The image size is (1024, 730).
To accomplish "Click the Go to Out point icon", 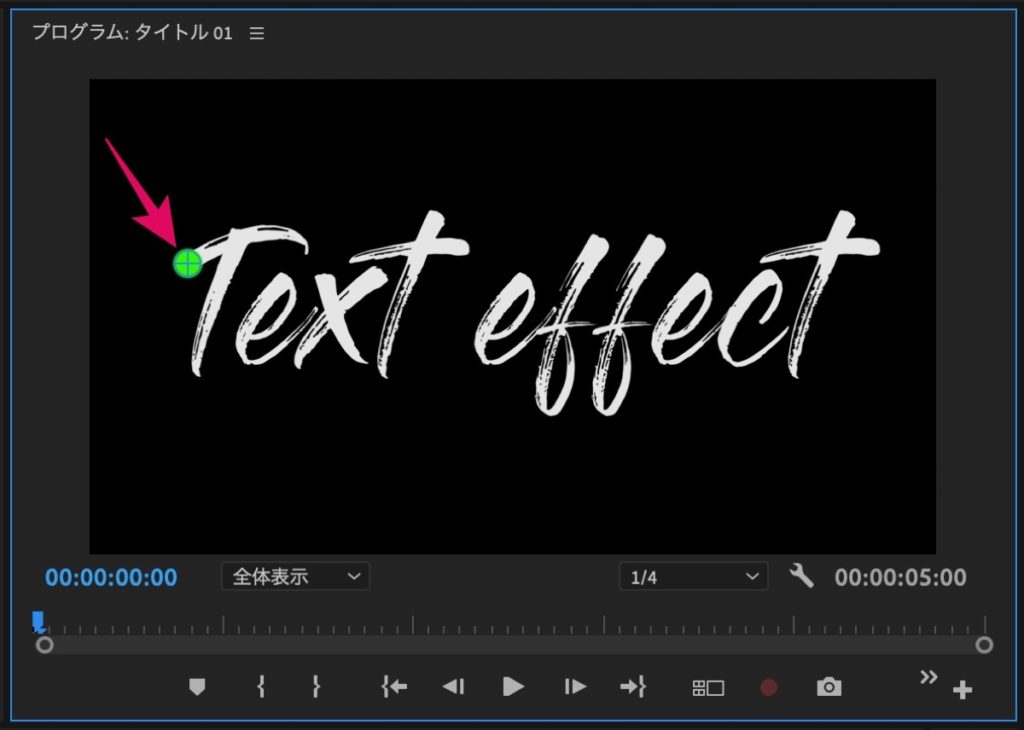I will (x=633, y=686).
